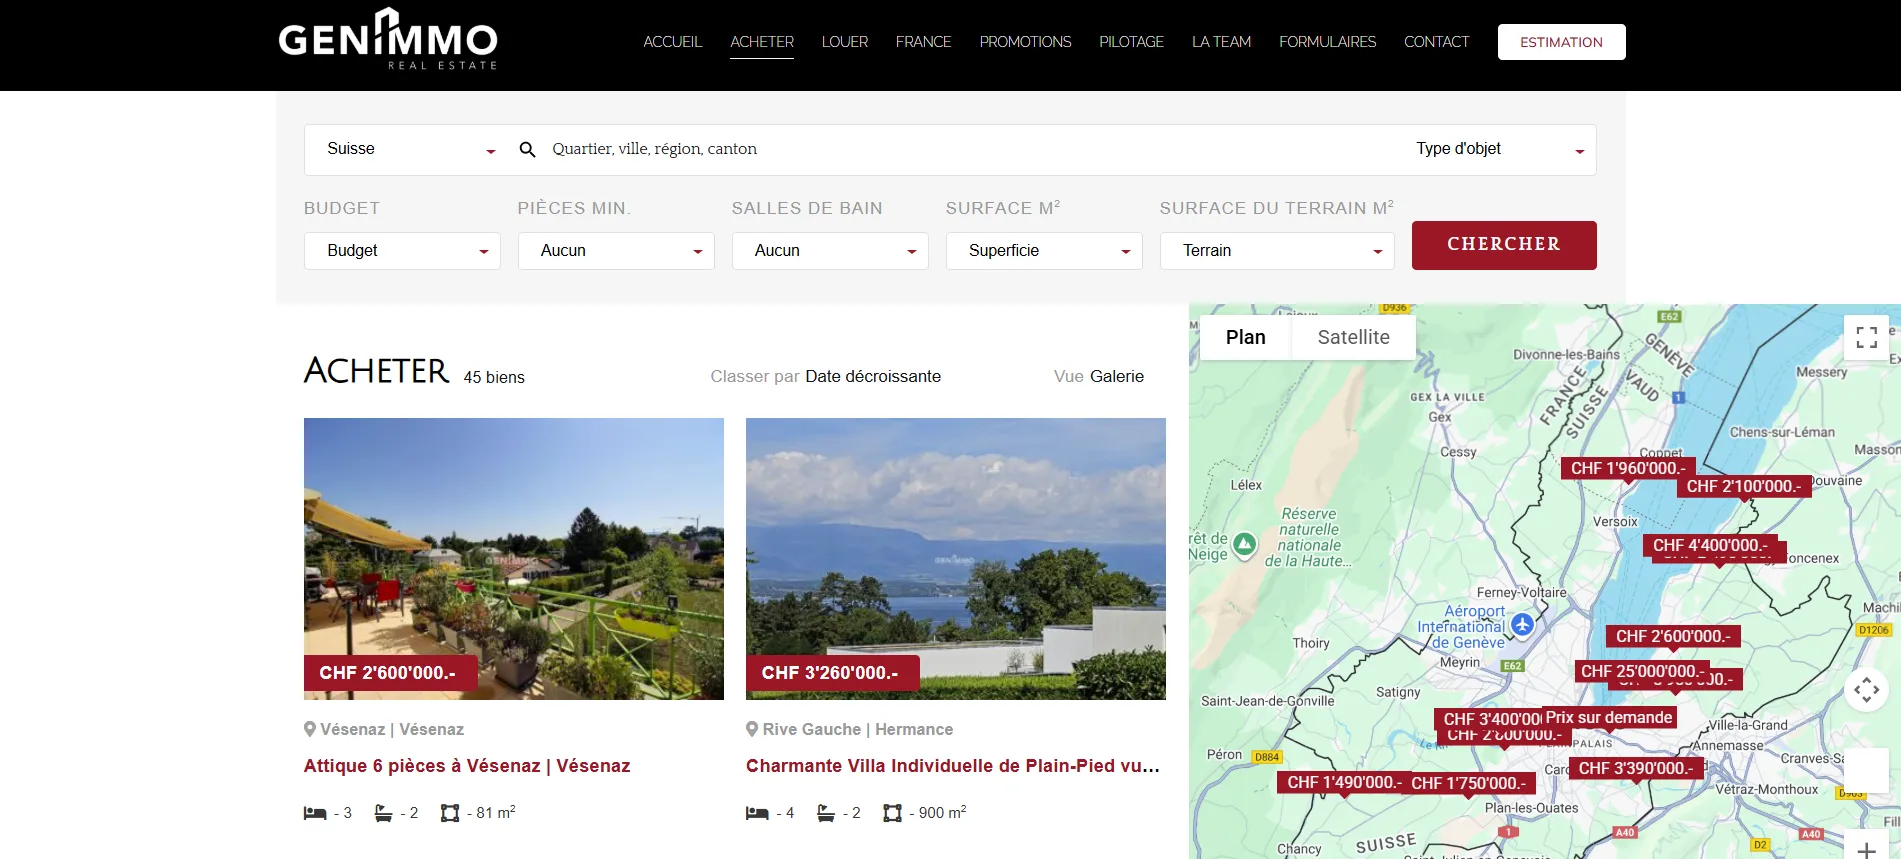Click Vésenaz | Vésenaz location text
This screenshot has height=859, width=1901.
point(392,729)
